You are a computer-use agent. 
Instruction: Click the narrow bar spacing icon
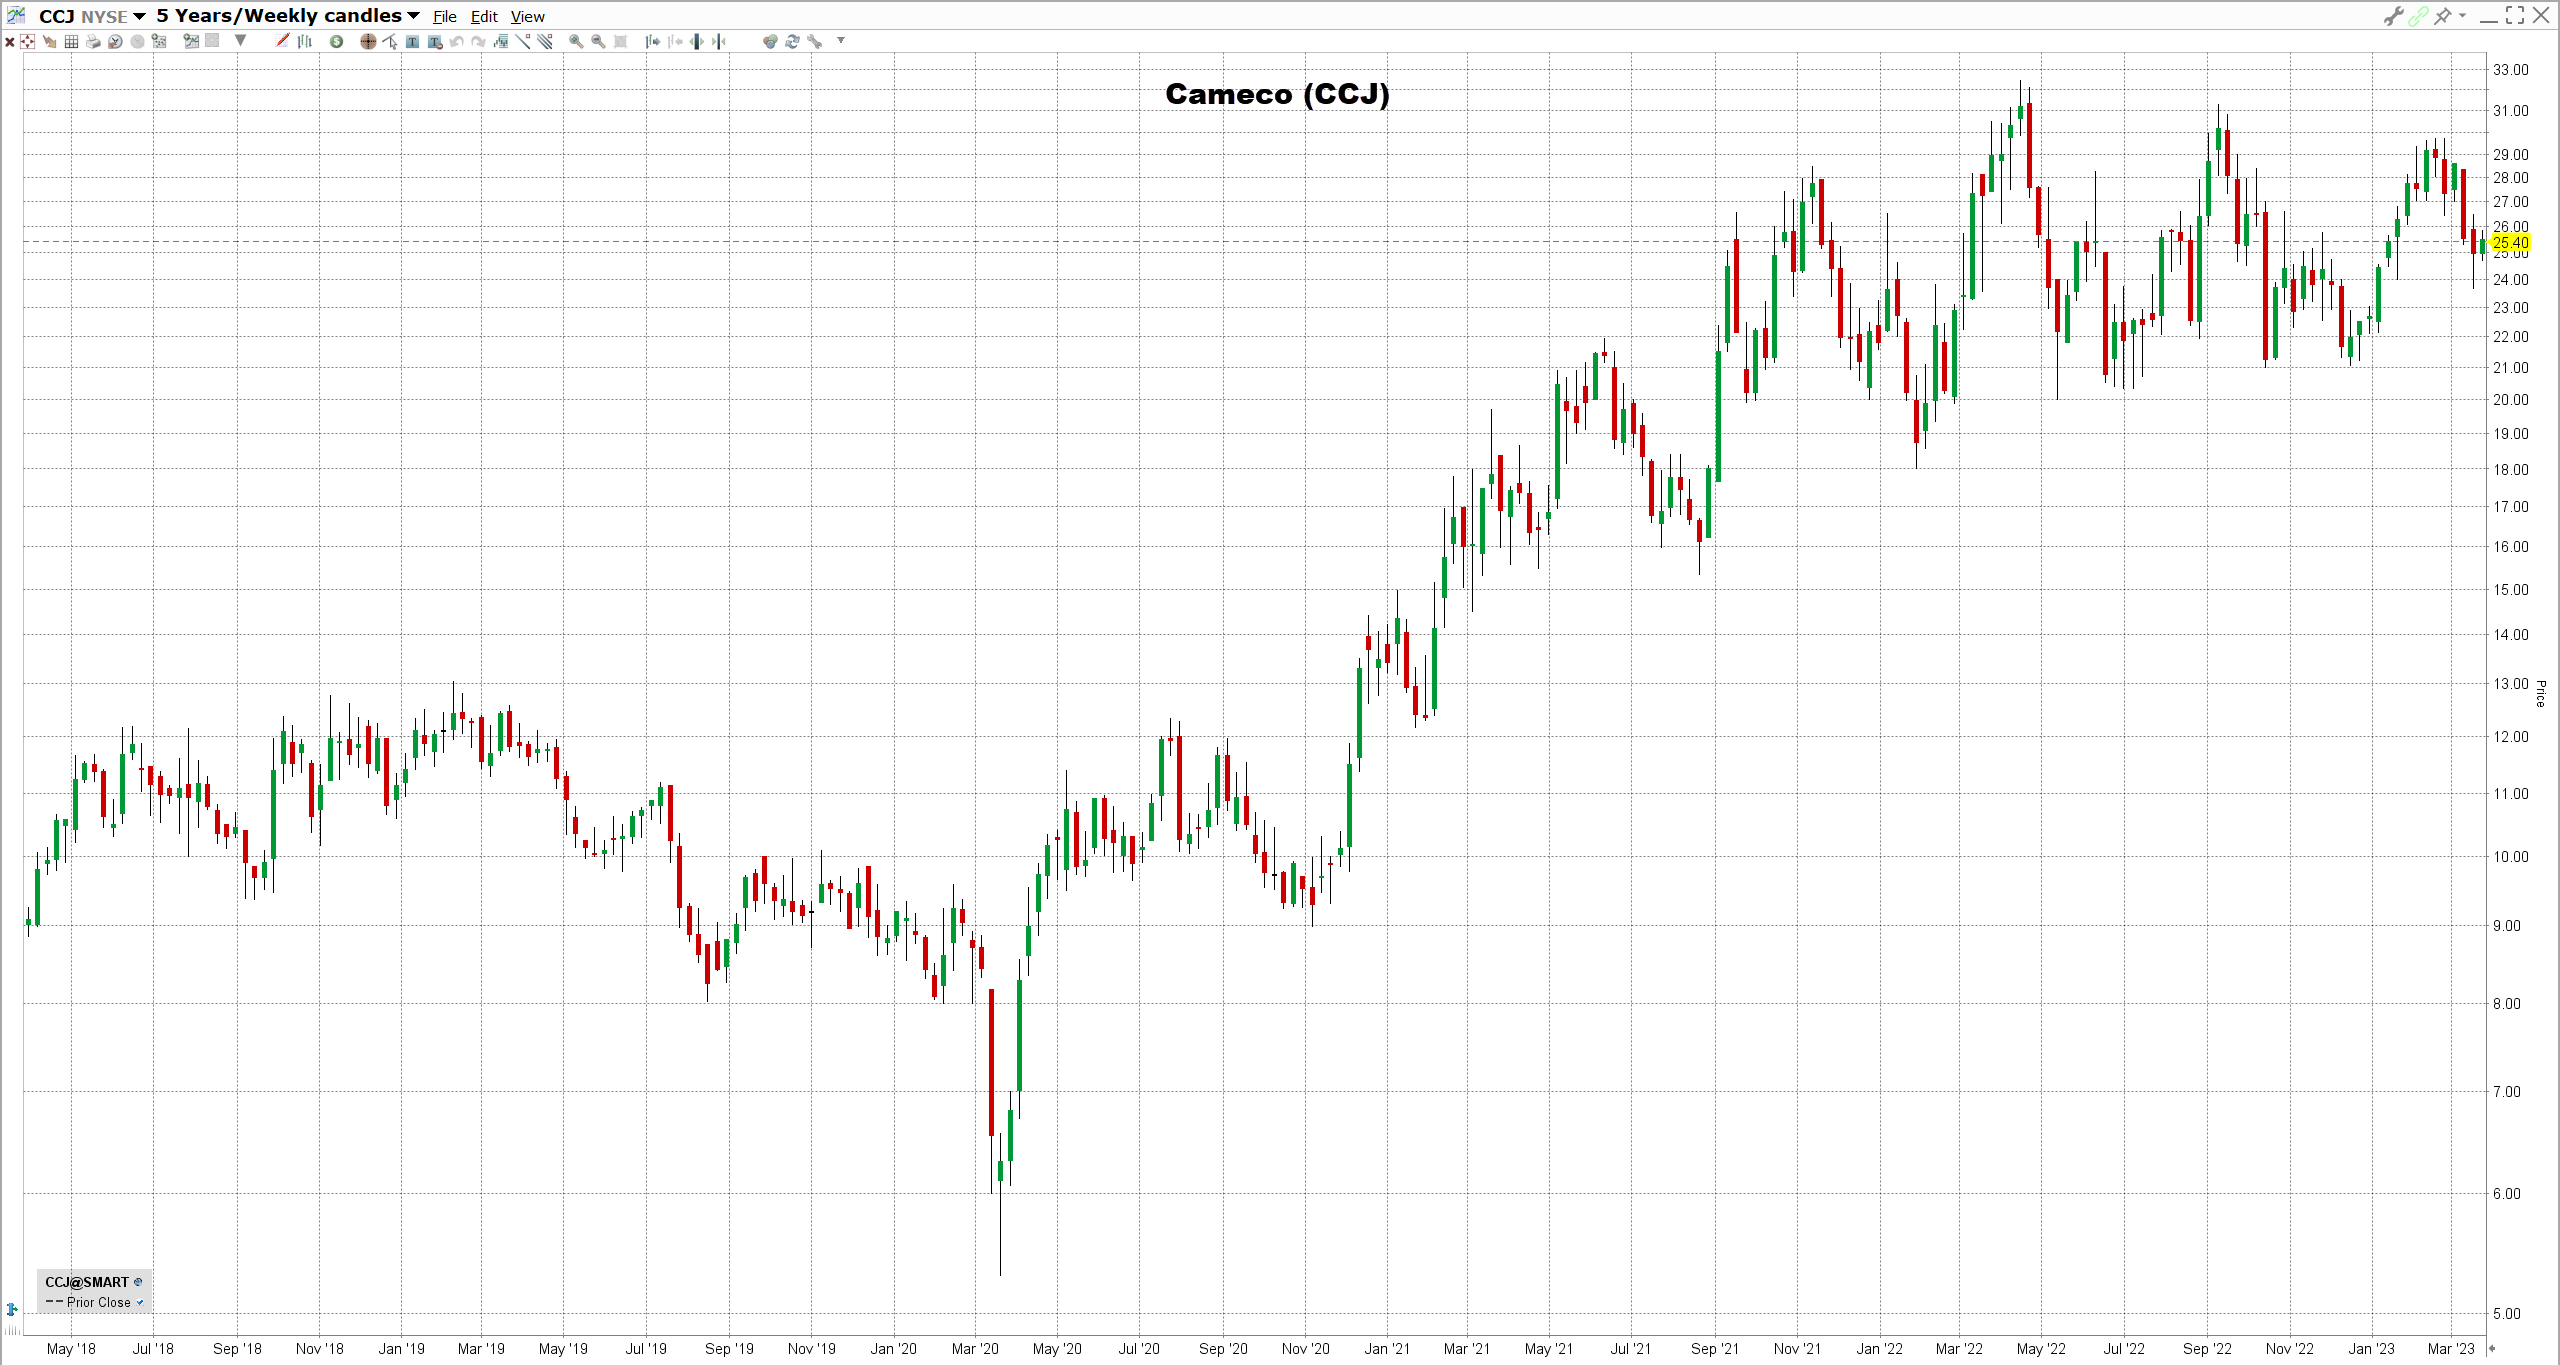[719, 41]
